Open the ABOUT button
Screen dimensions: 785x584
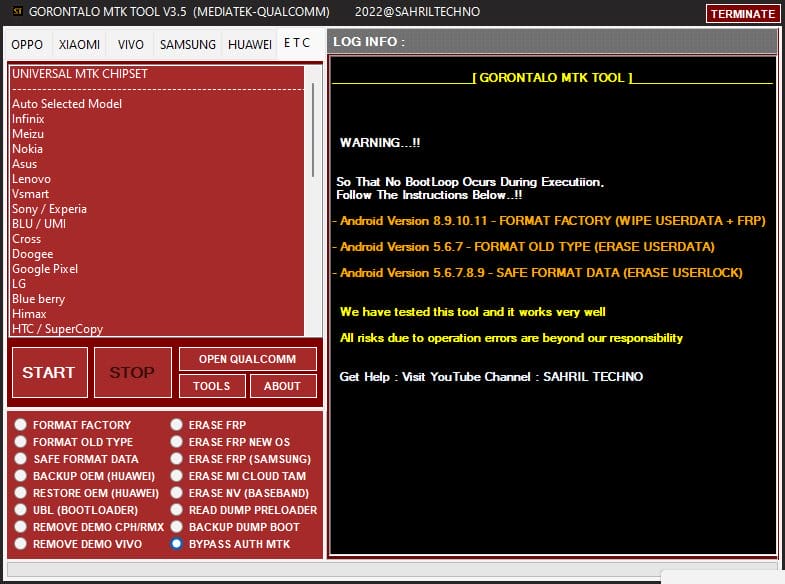pos(283,386)
